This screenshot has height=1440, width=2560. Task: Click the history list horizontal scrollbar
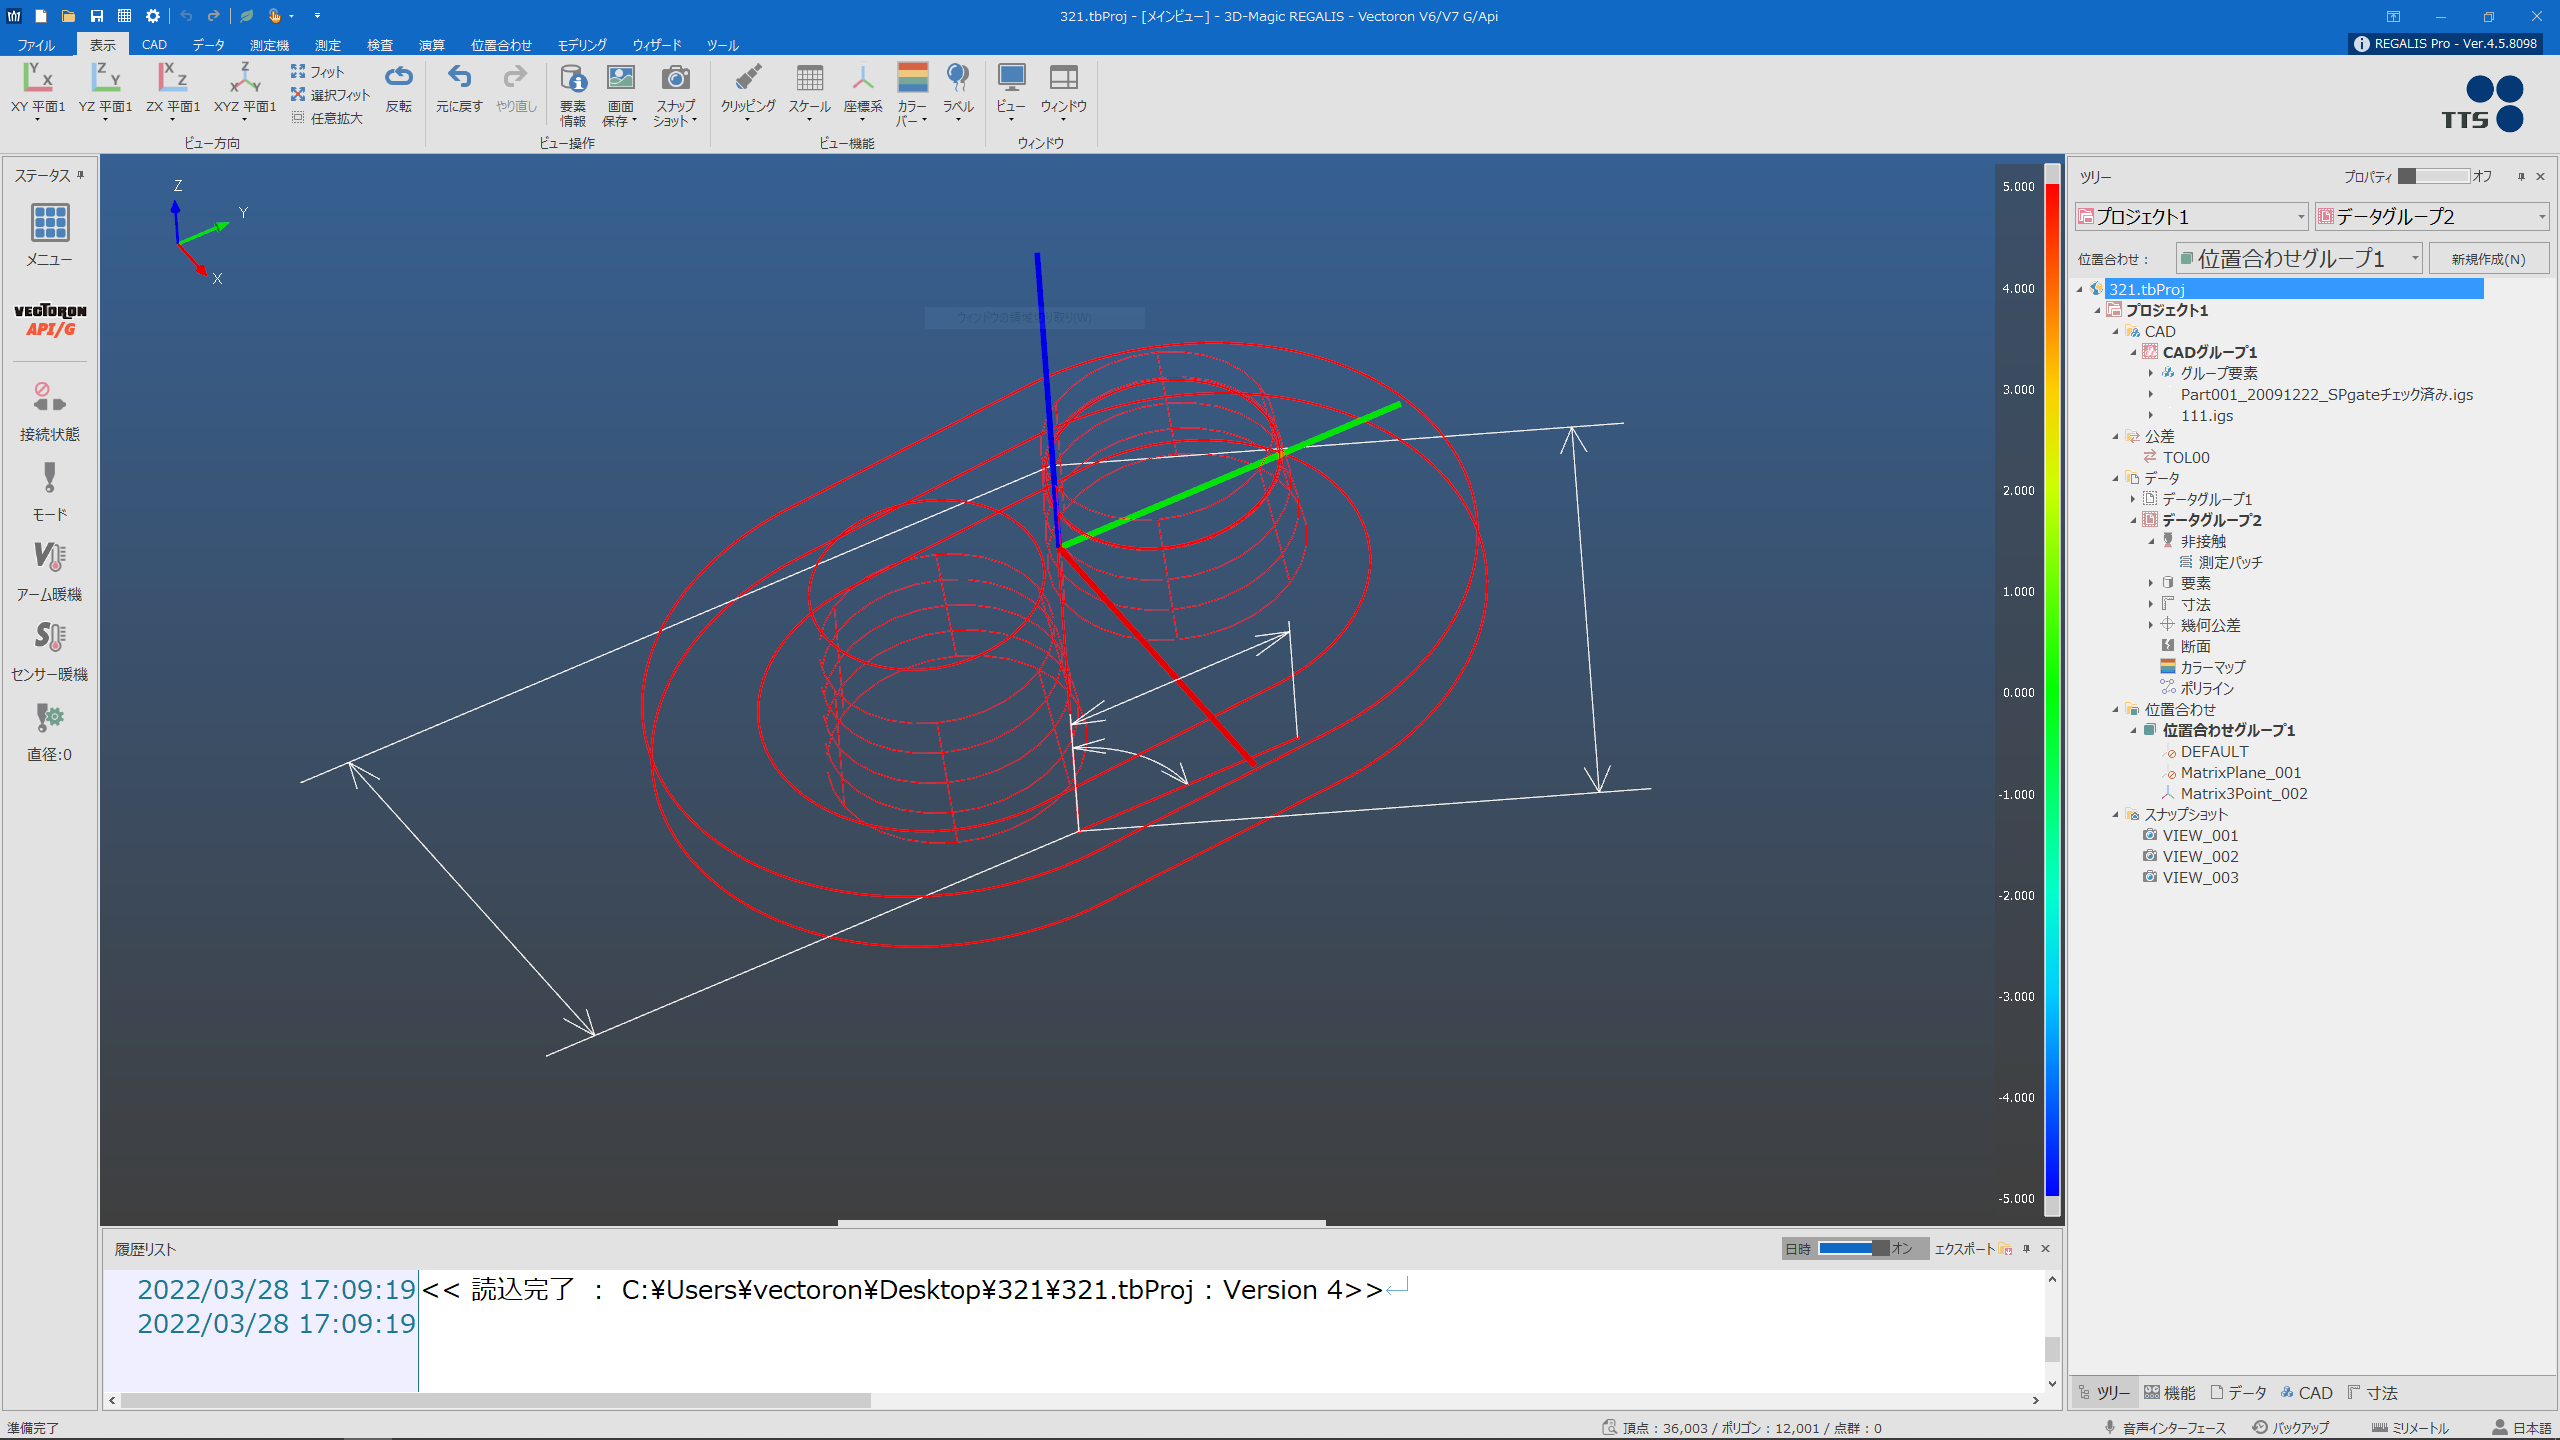tap(495, 1400)
